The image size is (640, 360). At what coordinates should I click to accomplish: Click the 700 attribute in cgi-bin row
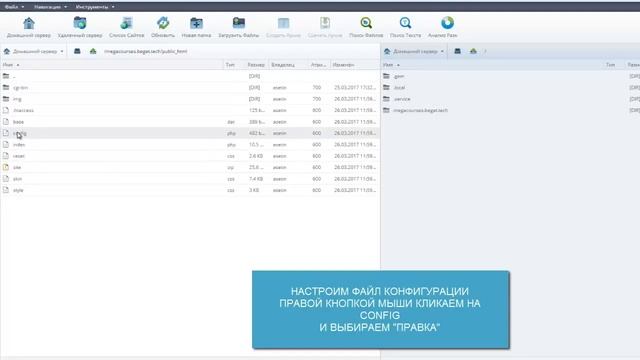click(317, 88)
